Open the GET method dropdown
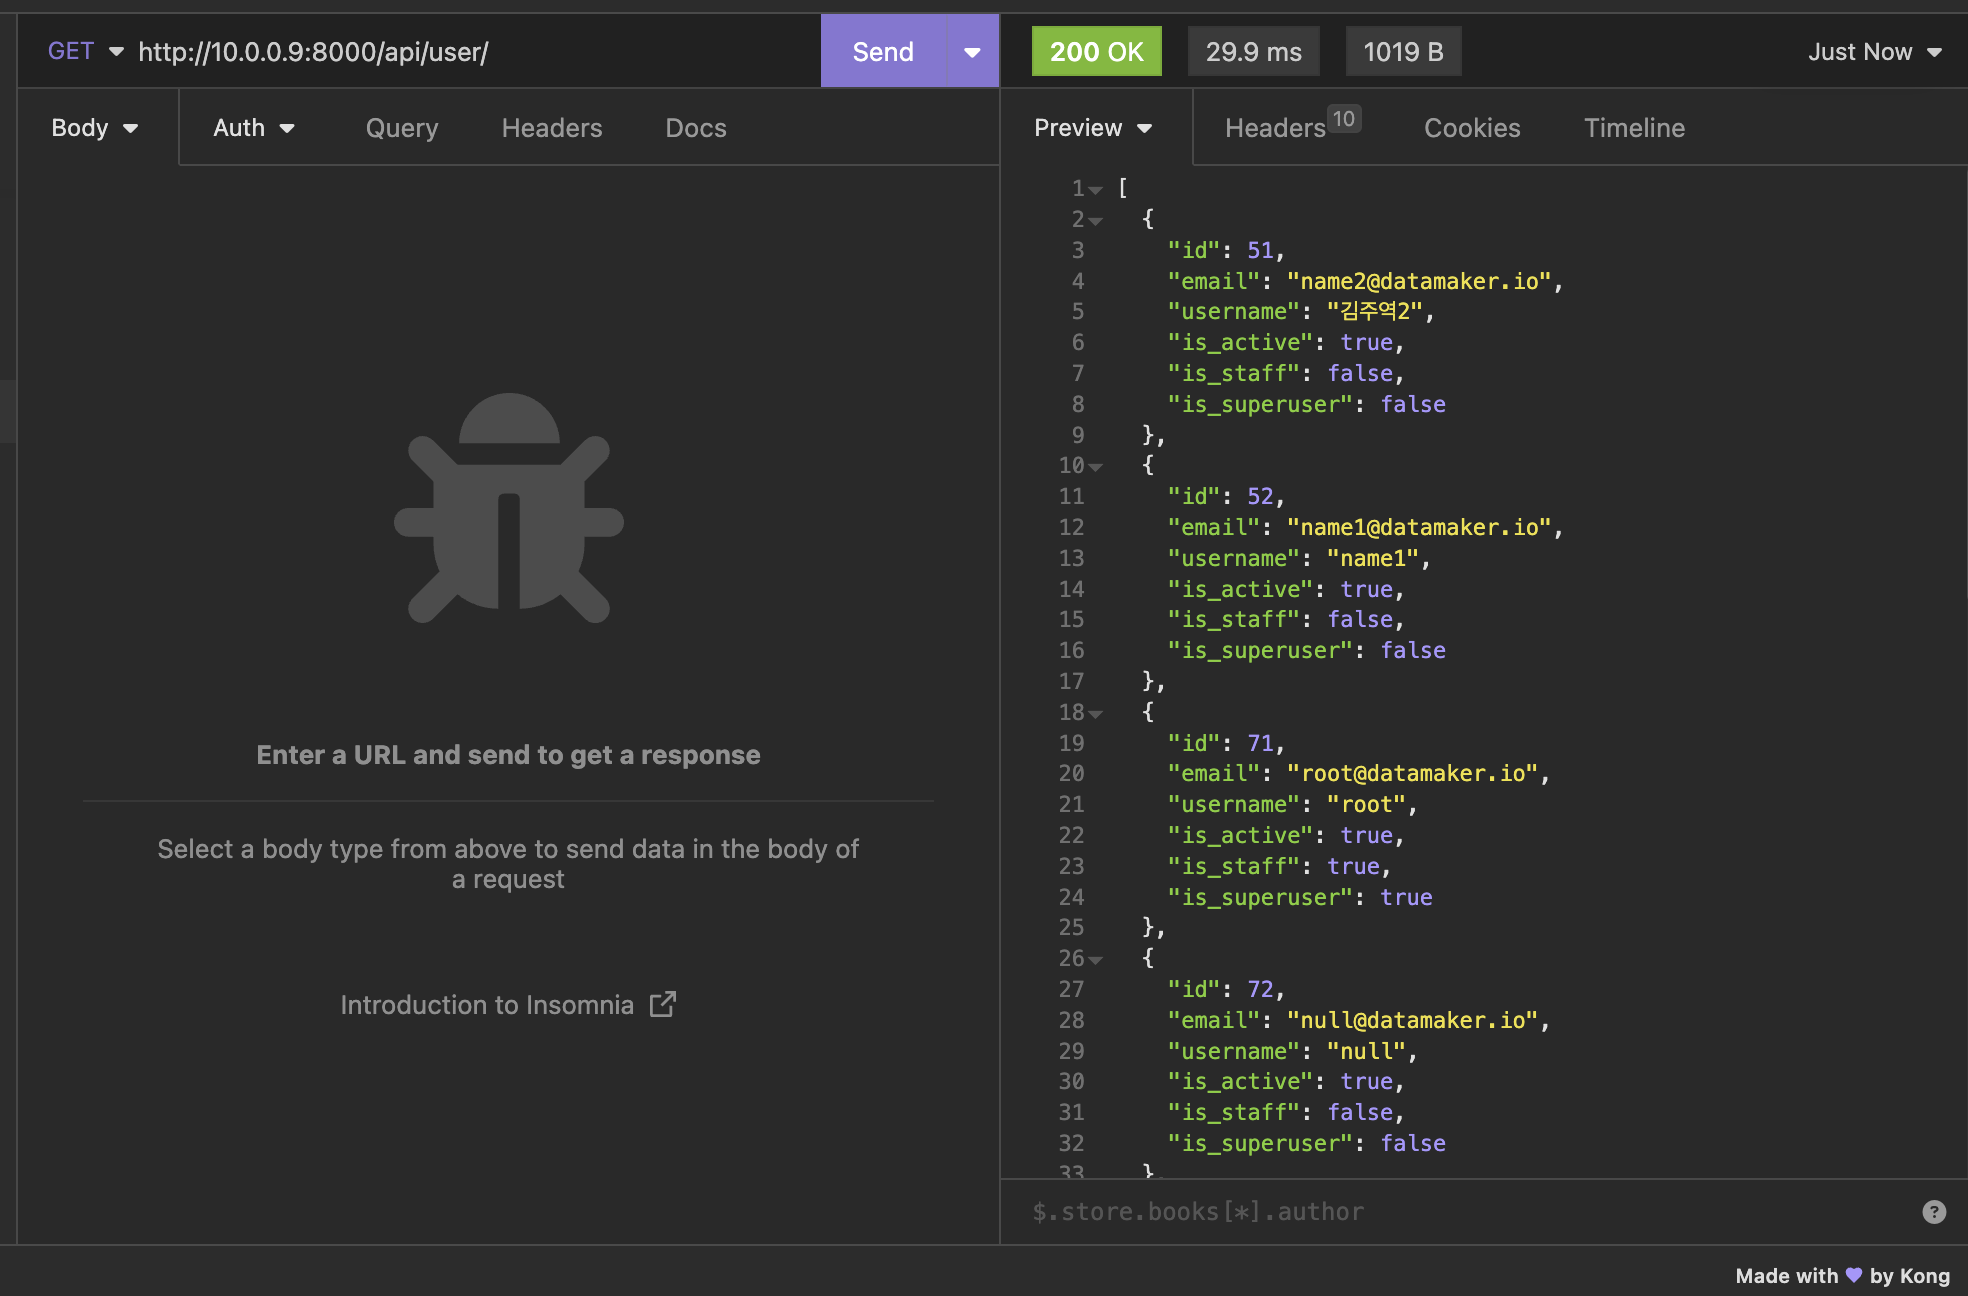This screenshot has height=1296, width=1968. tap(85, 52)
